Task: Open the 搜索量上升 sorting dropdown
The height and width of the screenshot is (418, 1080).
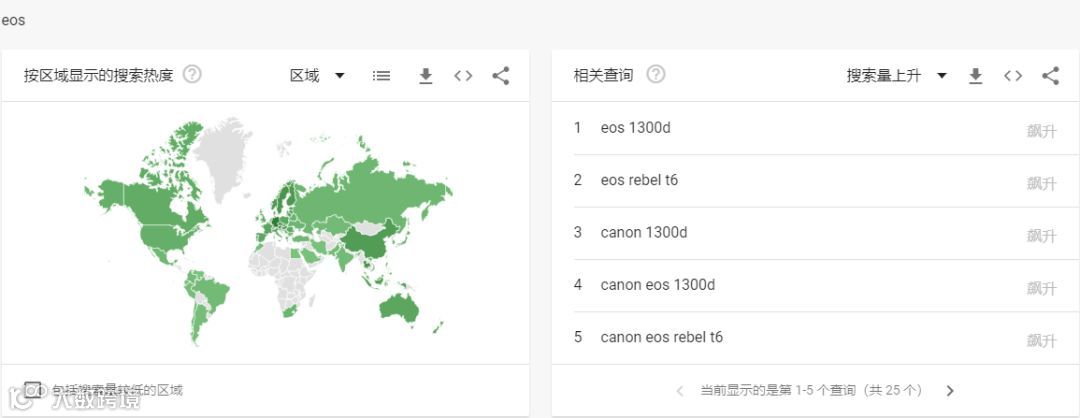Action: pos(896,76)
